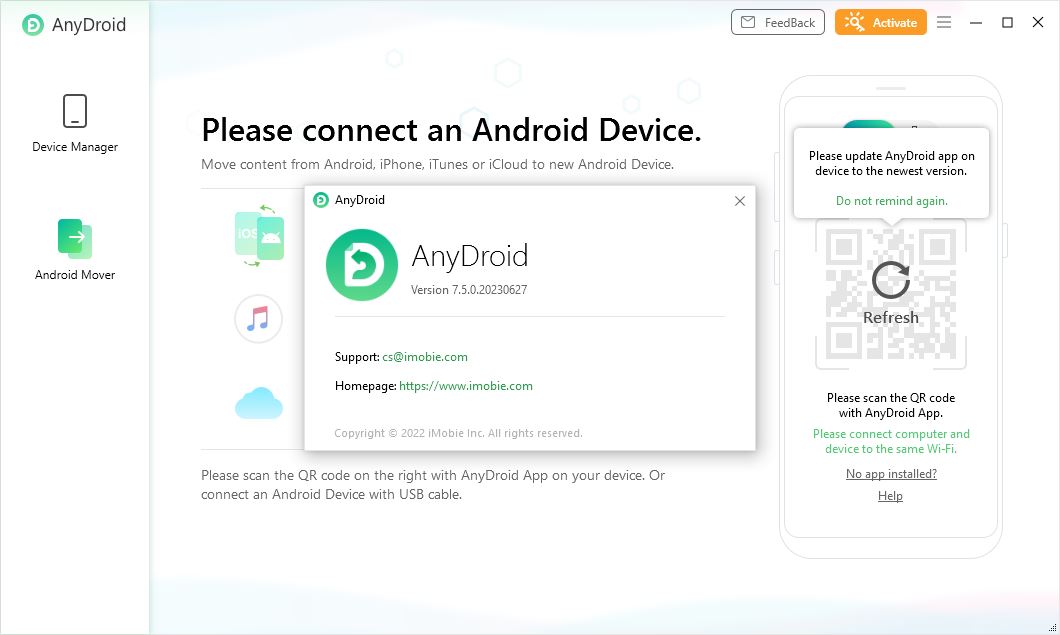
Task: Click the Please connect computer and device text
Action: pos(891,441)
